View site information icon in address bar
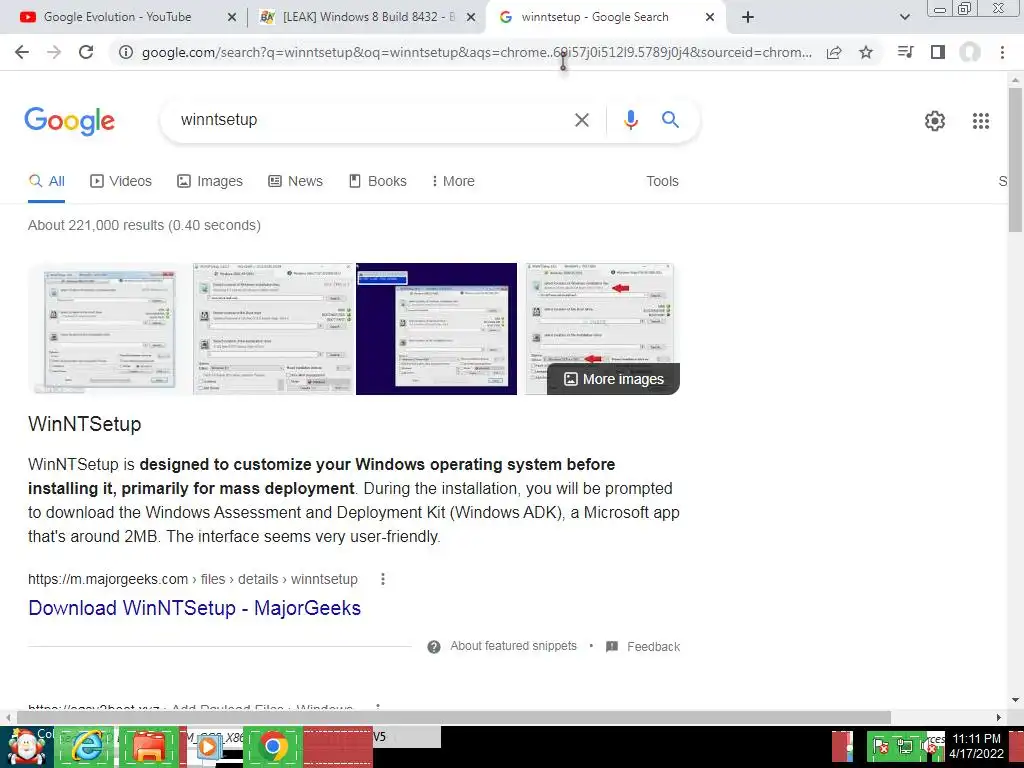Screen dimensions: 1024x768 (x=125, y=52)
